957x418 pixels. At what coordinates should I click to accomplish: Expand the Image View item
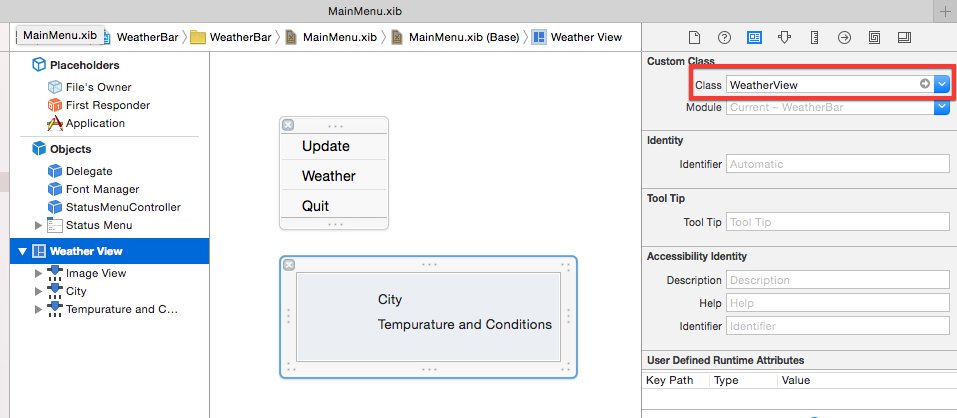coord(39,273)
